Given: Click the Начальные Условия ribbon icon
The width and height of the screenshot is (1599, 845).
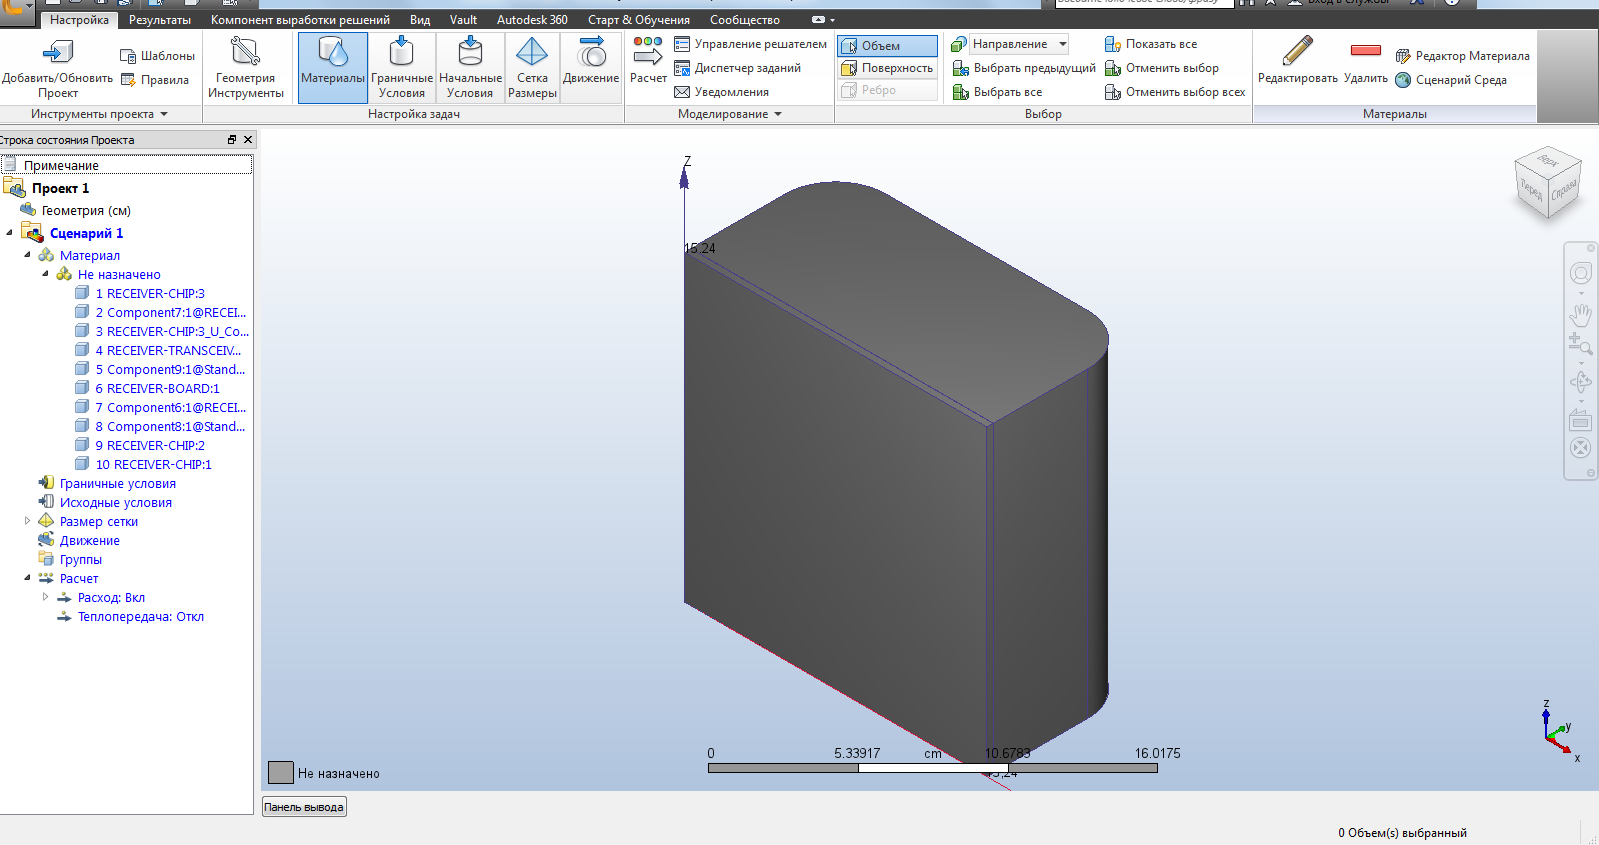Looking at the screenshot, I should click(470, 52).
